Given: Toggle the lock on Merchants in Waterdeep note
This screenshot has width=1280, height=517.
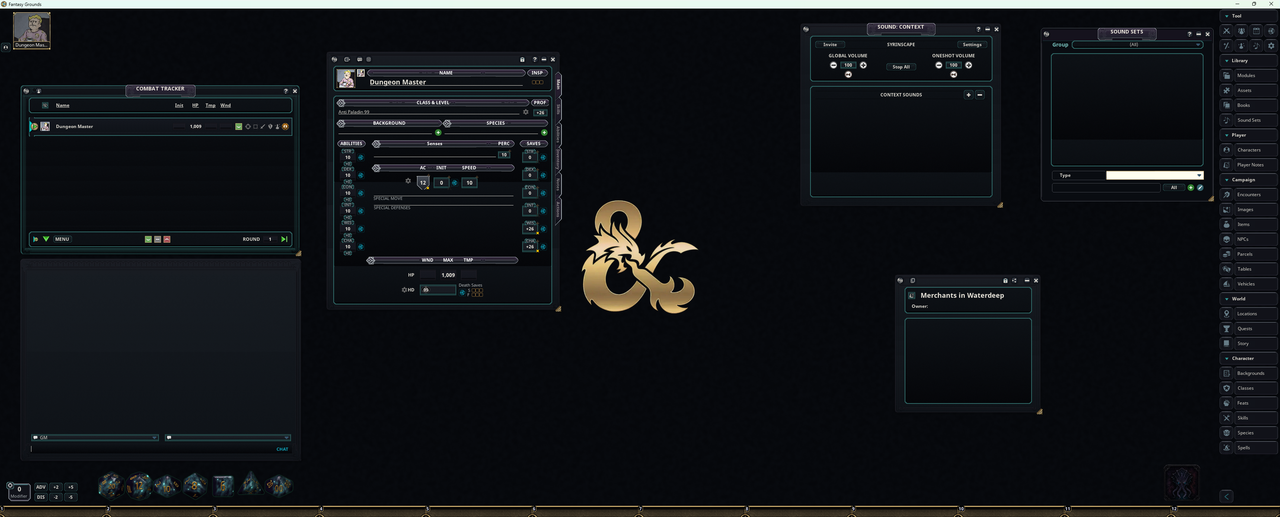Looking at the screenshot, I should (1005, 281).
